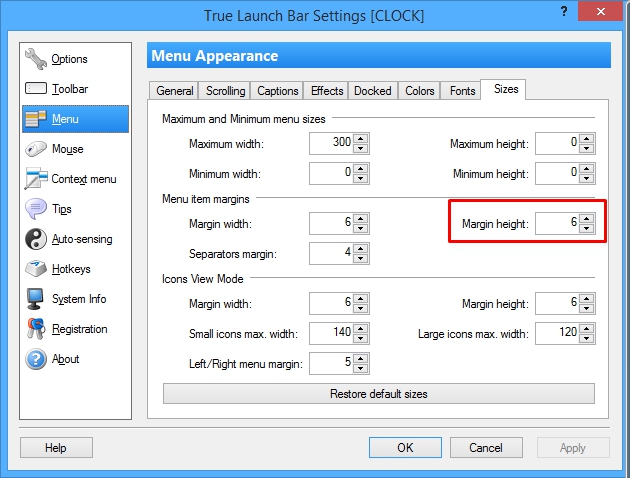Click Restore default sizes button
Screen dimensions: 630x478
point(378,394)
